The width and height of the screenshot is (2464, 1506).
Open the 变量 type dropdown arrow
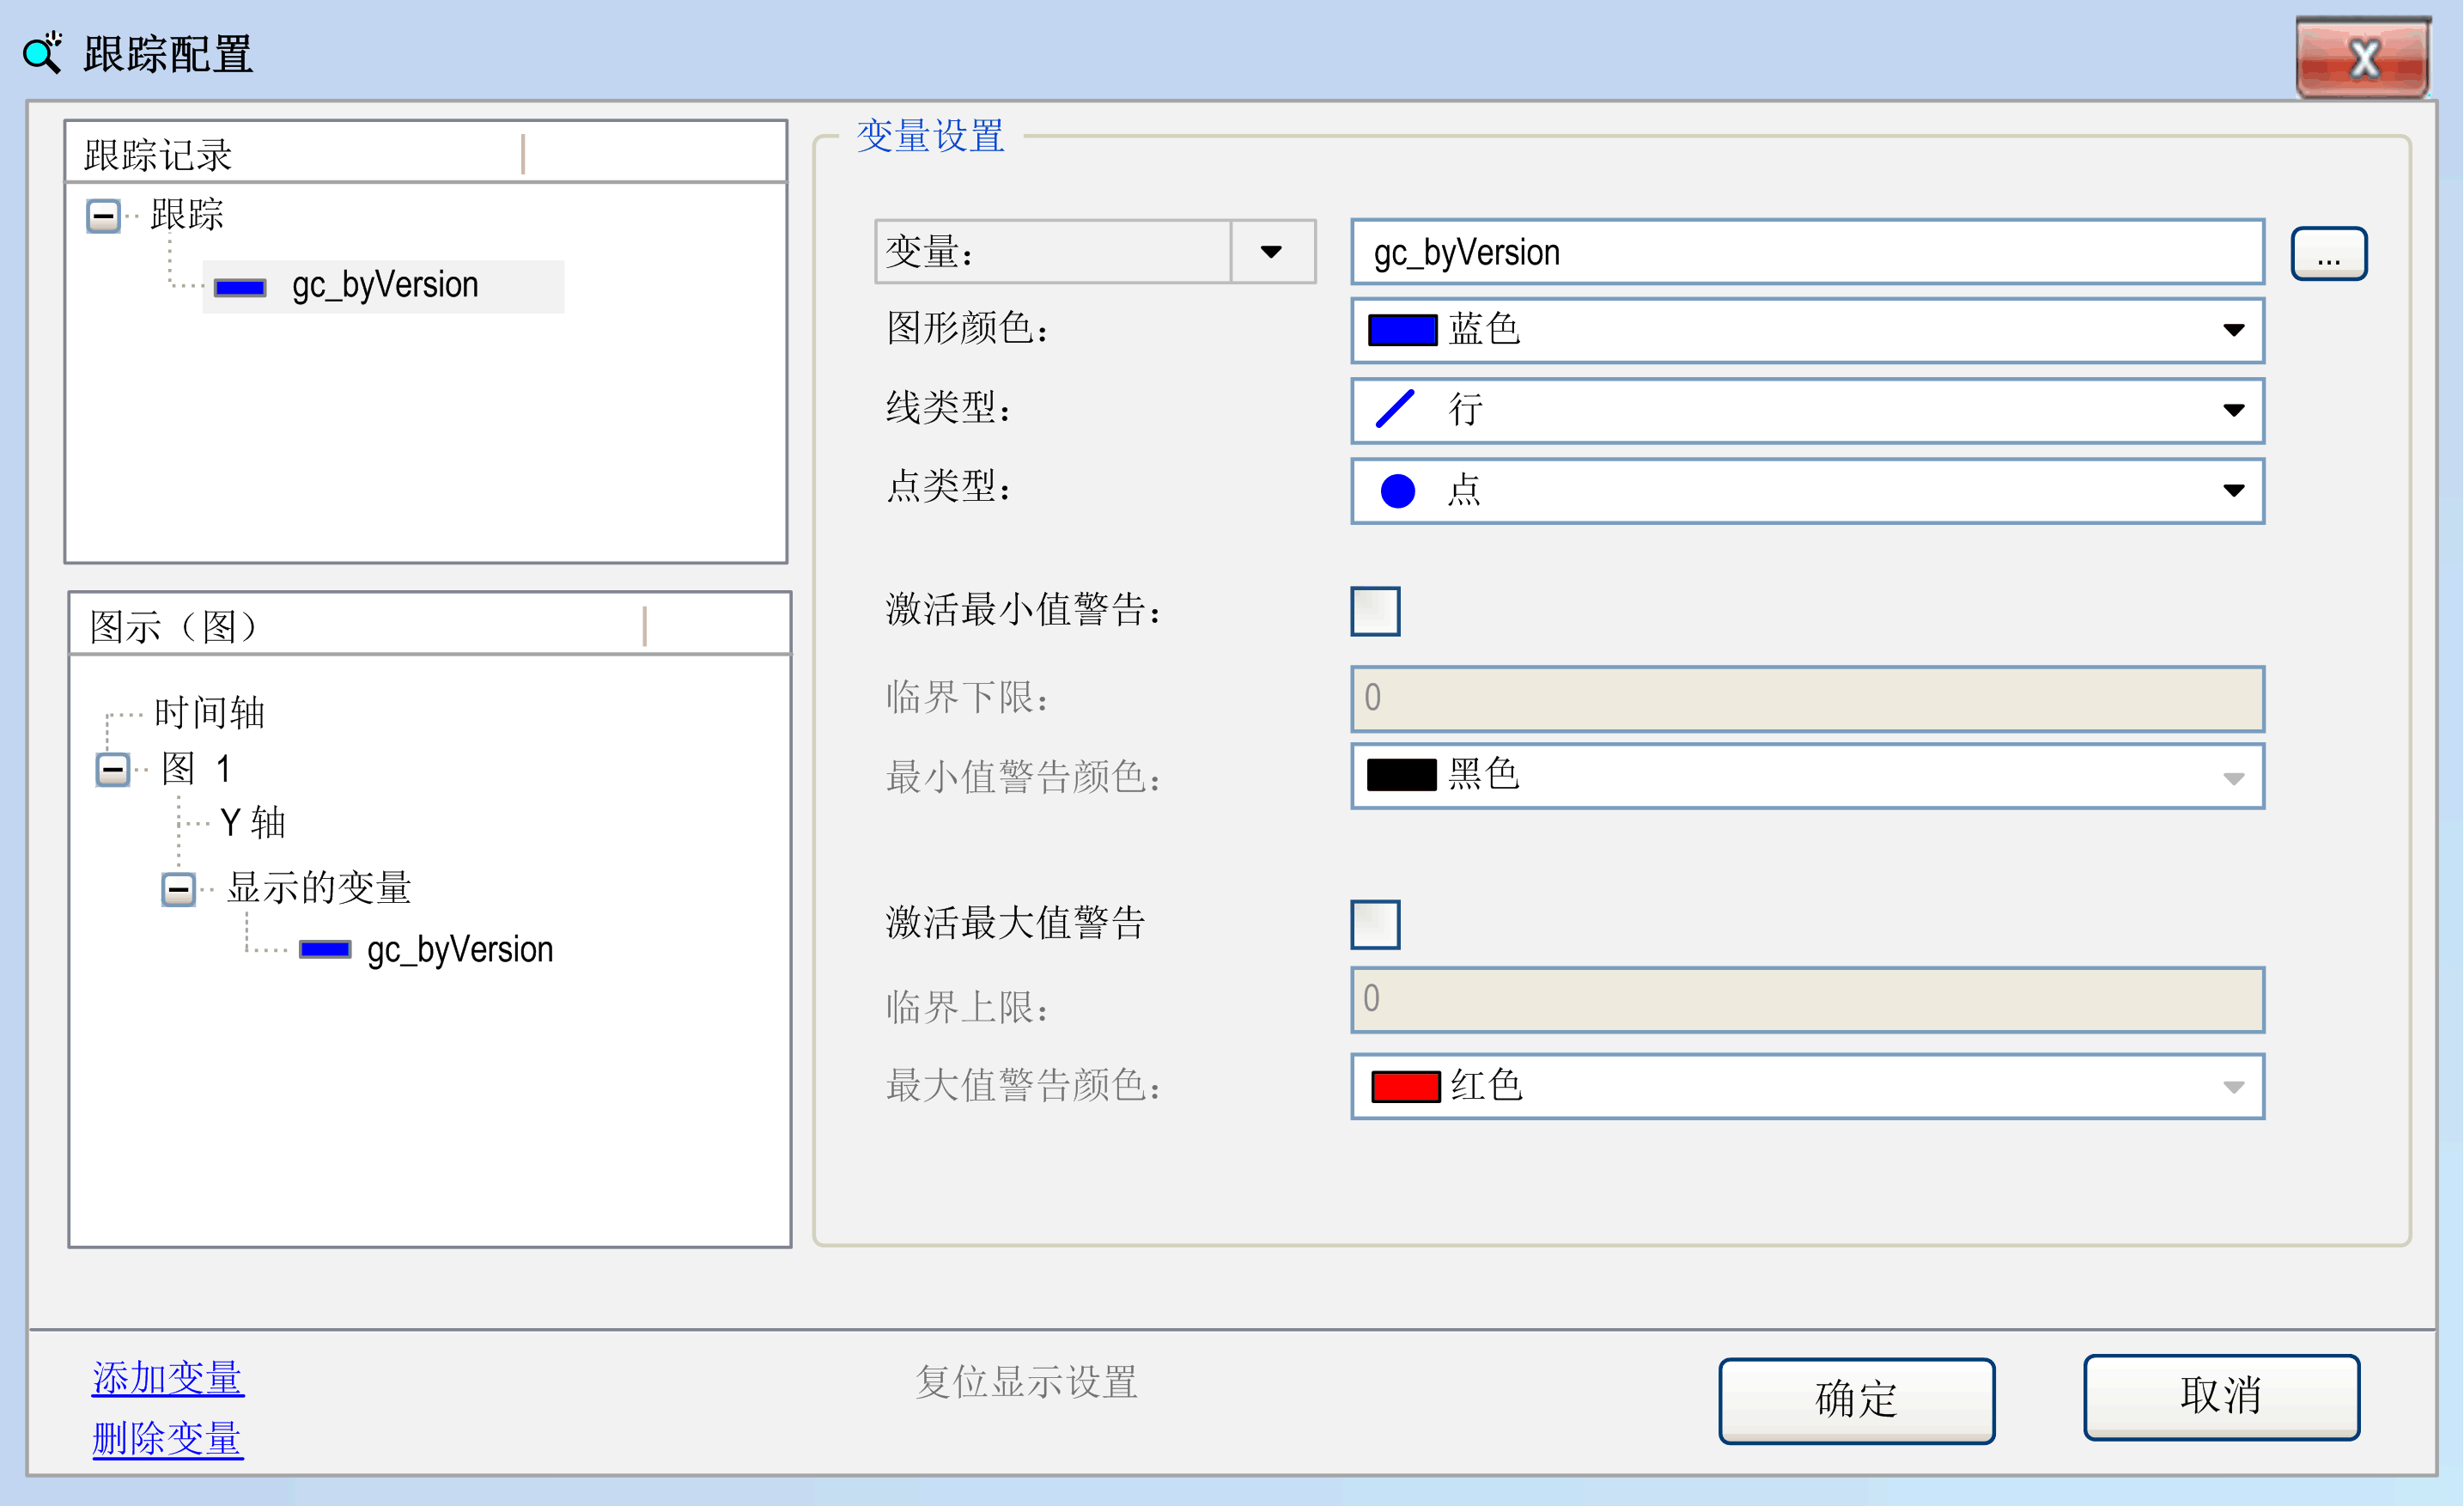click(1271, 252)
